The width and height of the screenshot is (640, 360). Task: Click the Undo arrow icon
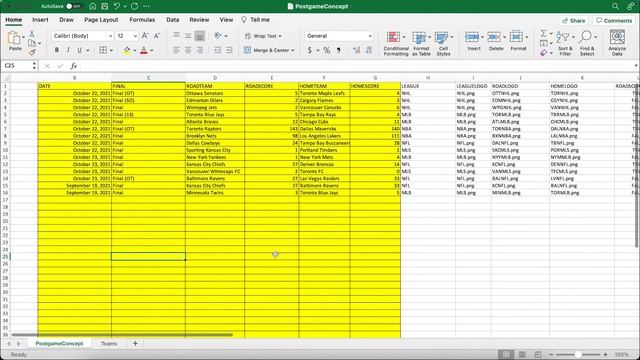tap(117, 6)
